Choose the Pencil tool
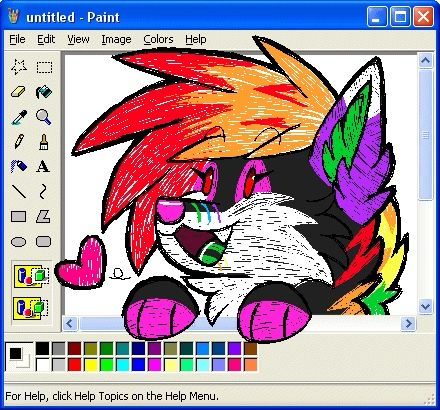This screenshot has width=440, height=410. pyautogui.click(x=19, y=142)
